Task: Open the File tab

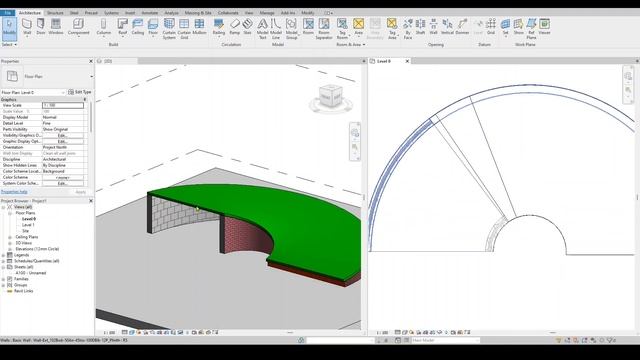Action: [x=7, y=13]
